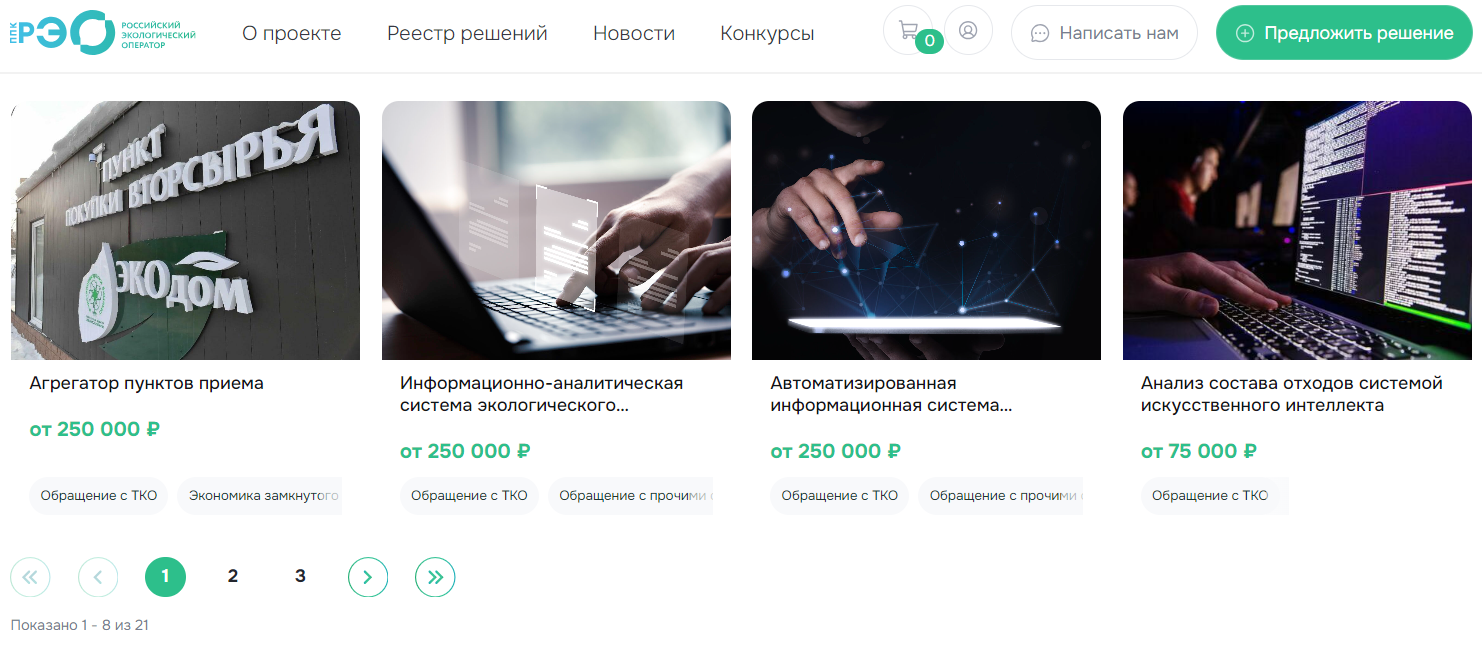
Task: Open the О проекте menu item
Action: point(292,33)
